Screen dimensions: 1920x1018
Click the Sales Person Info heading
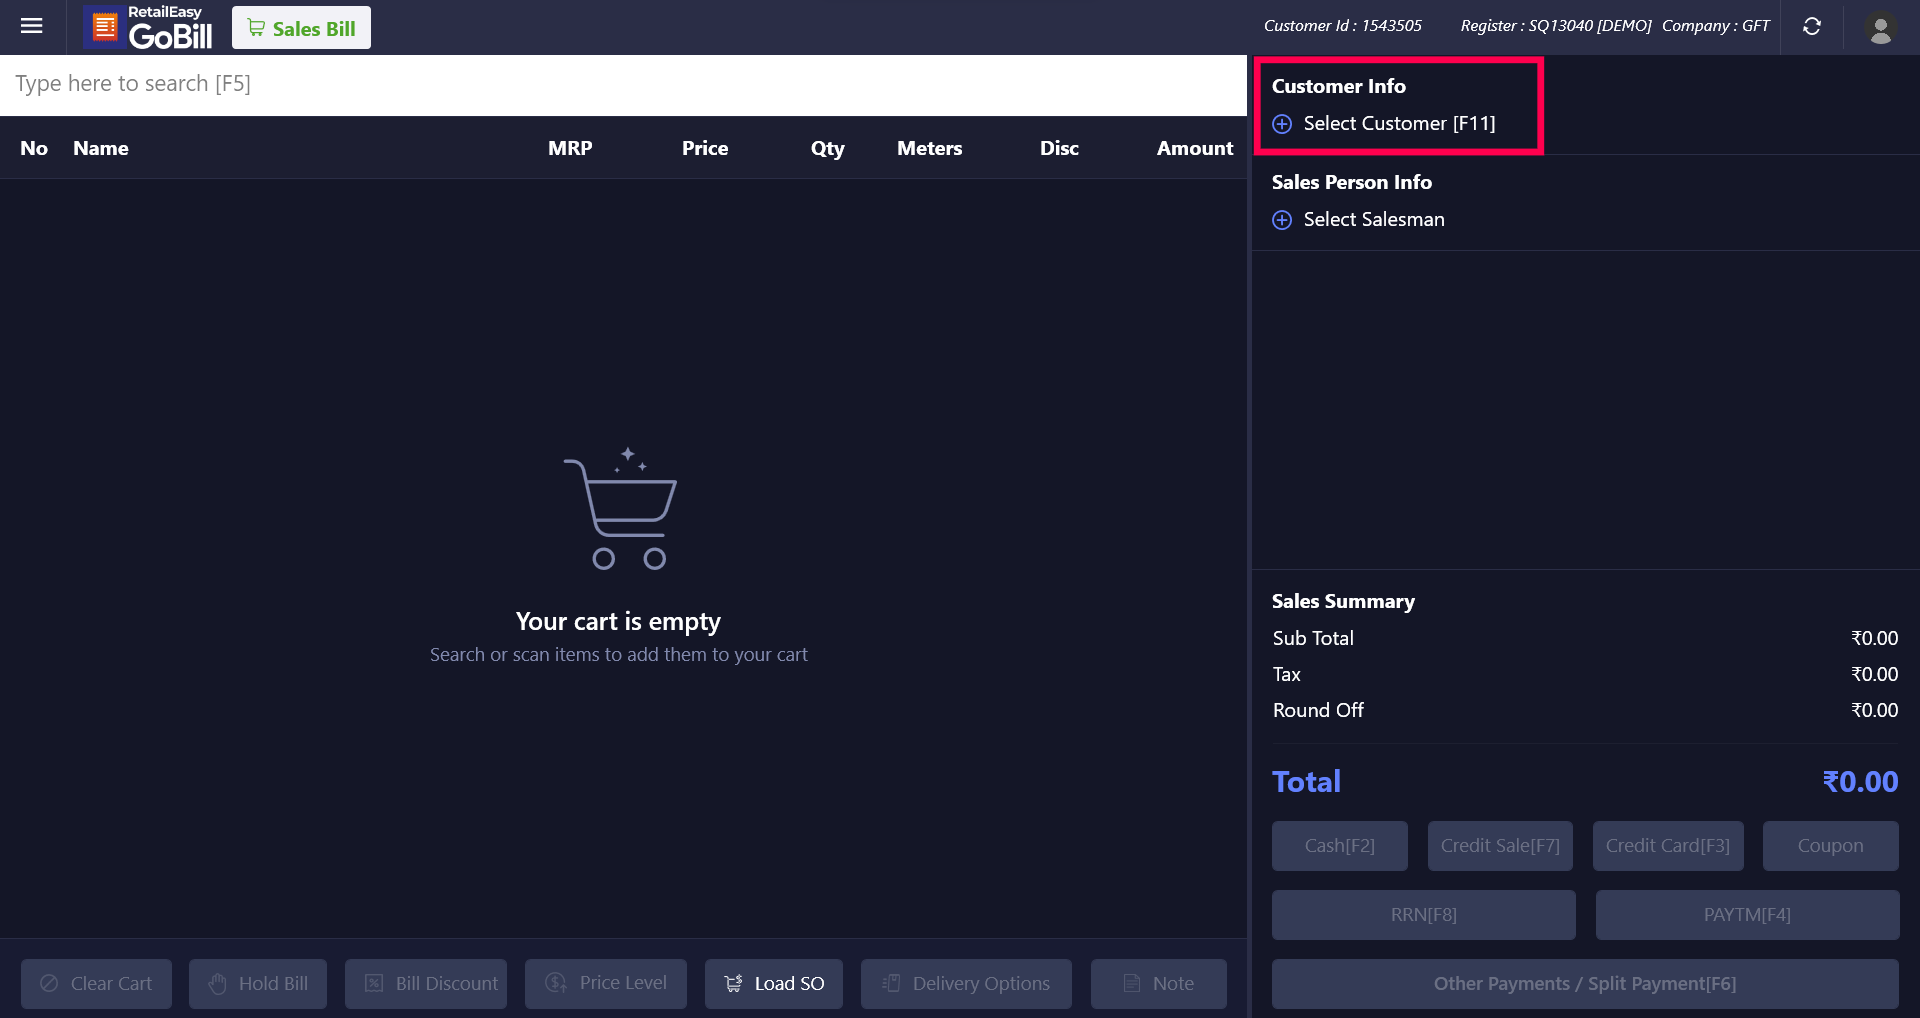[x=1352, y=182]
